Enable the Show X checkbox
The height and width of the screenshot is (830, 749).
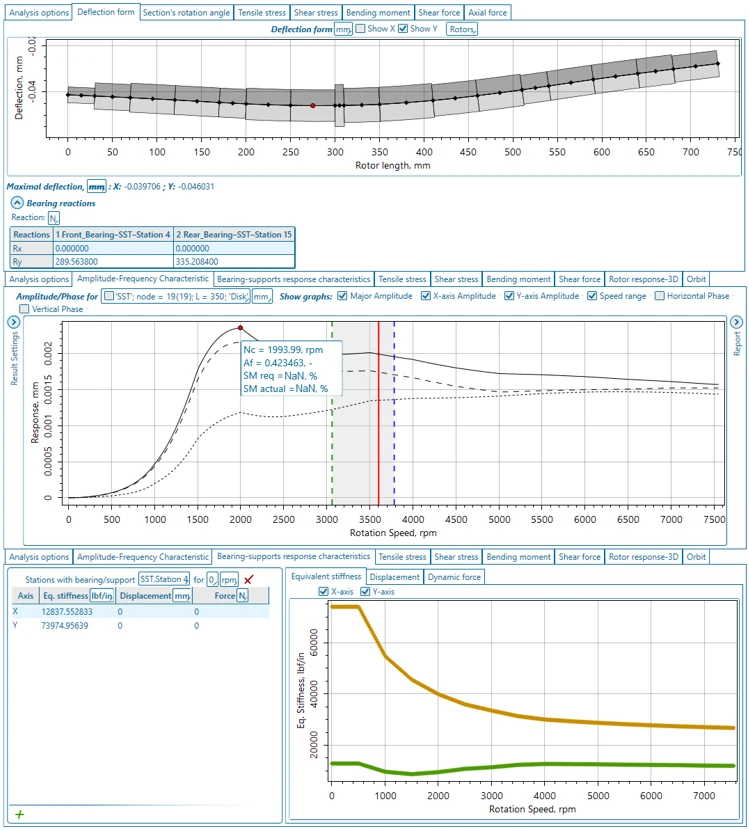pyautogui.click(x=361, y=29)
